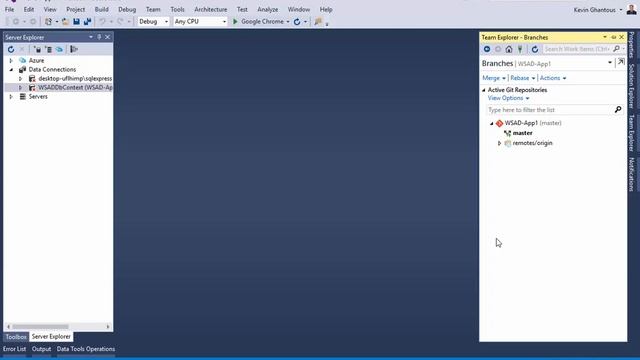Click auto-hide pin on Team Explorer title
This screenshot has height=360, width=640.
(613, 37)
